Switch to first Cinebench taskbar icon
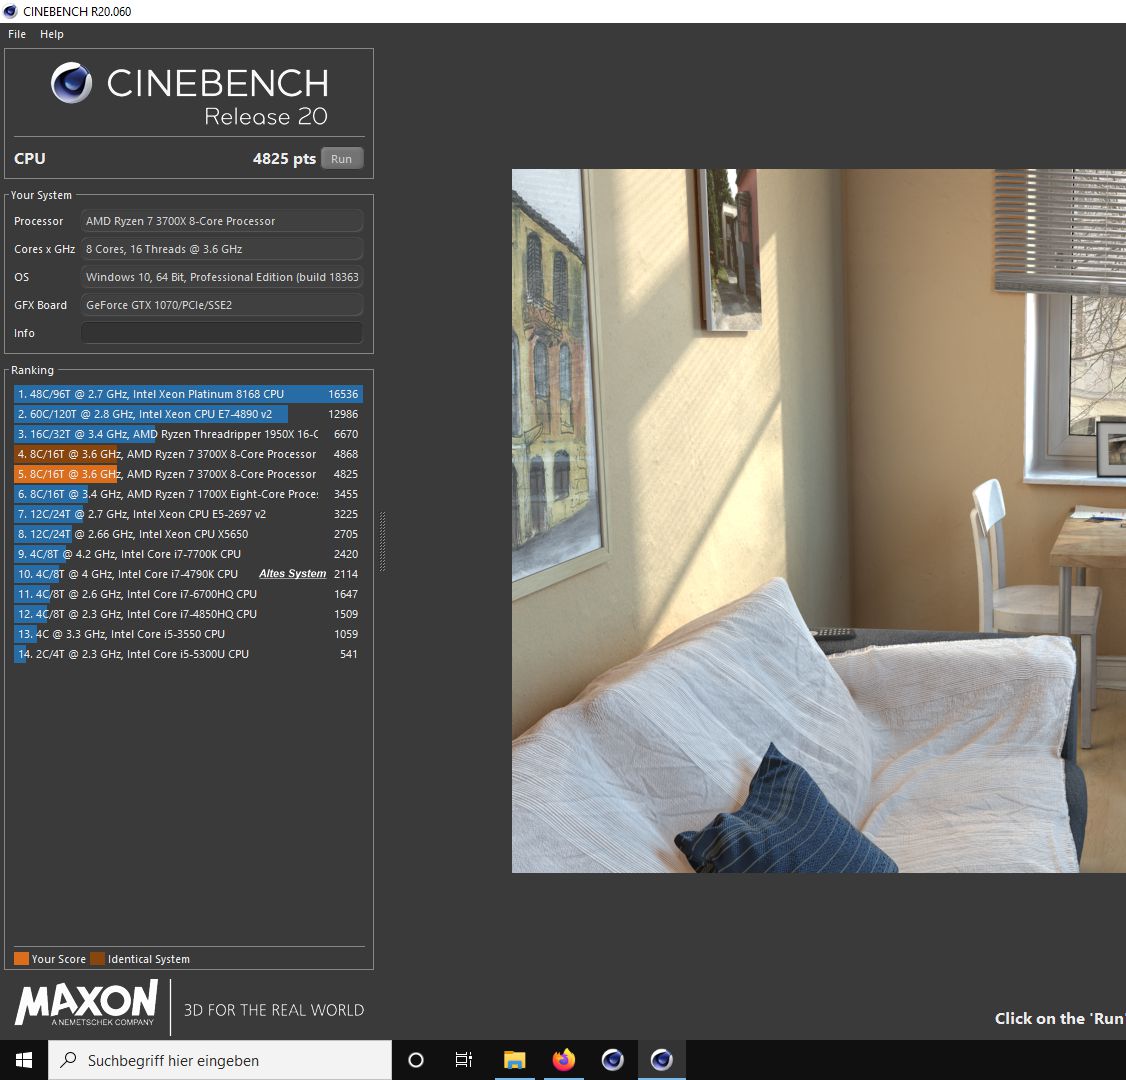Screen dimensions: 1126x1080 pyautogui.click(x=613, y=1060)
